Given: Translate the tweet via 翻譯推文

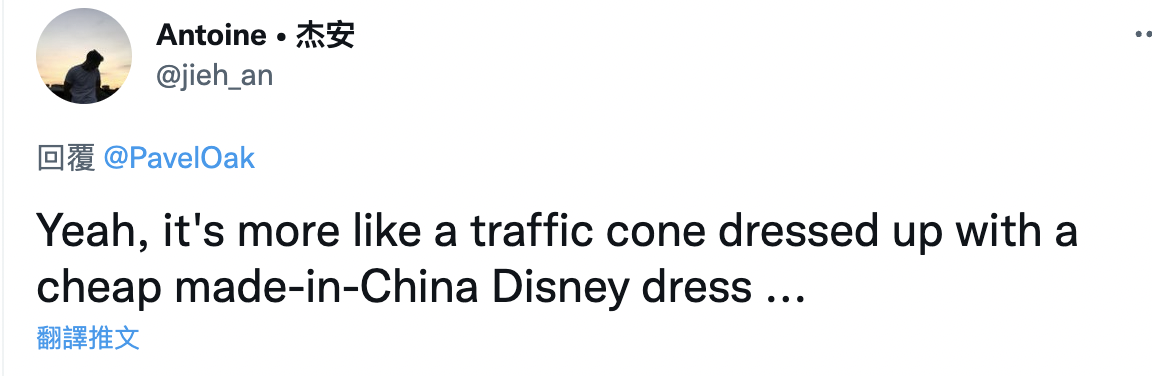Looking at the screenshot, I should coord(88,338).
